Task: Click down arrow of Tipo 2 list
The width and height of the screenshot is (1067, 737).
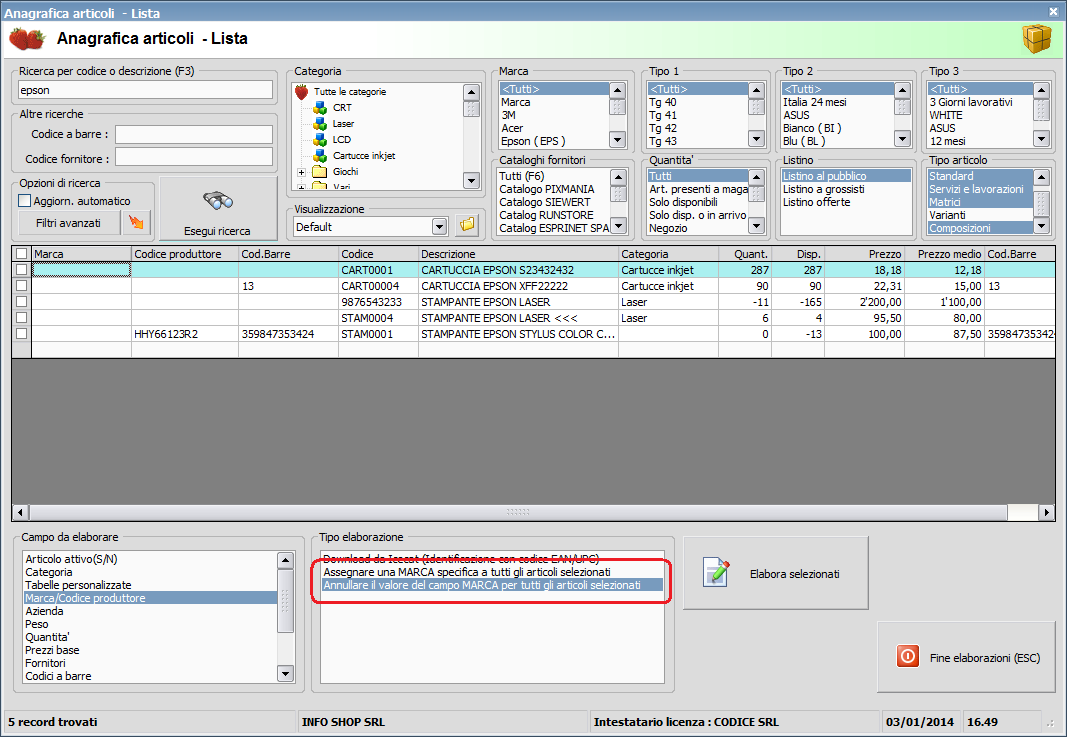Action: [x=902, y=138]
